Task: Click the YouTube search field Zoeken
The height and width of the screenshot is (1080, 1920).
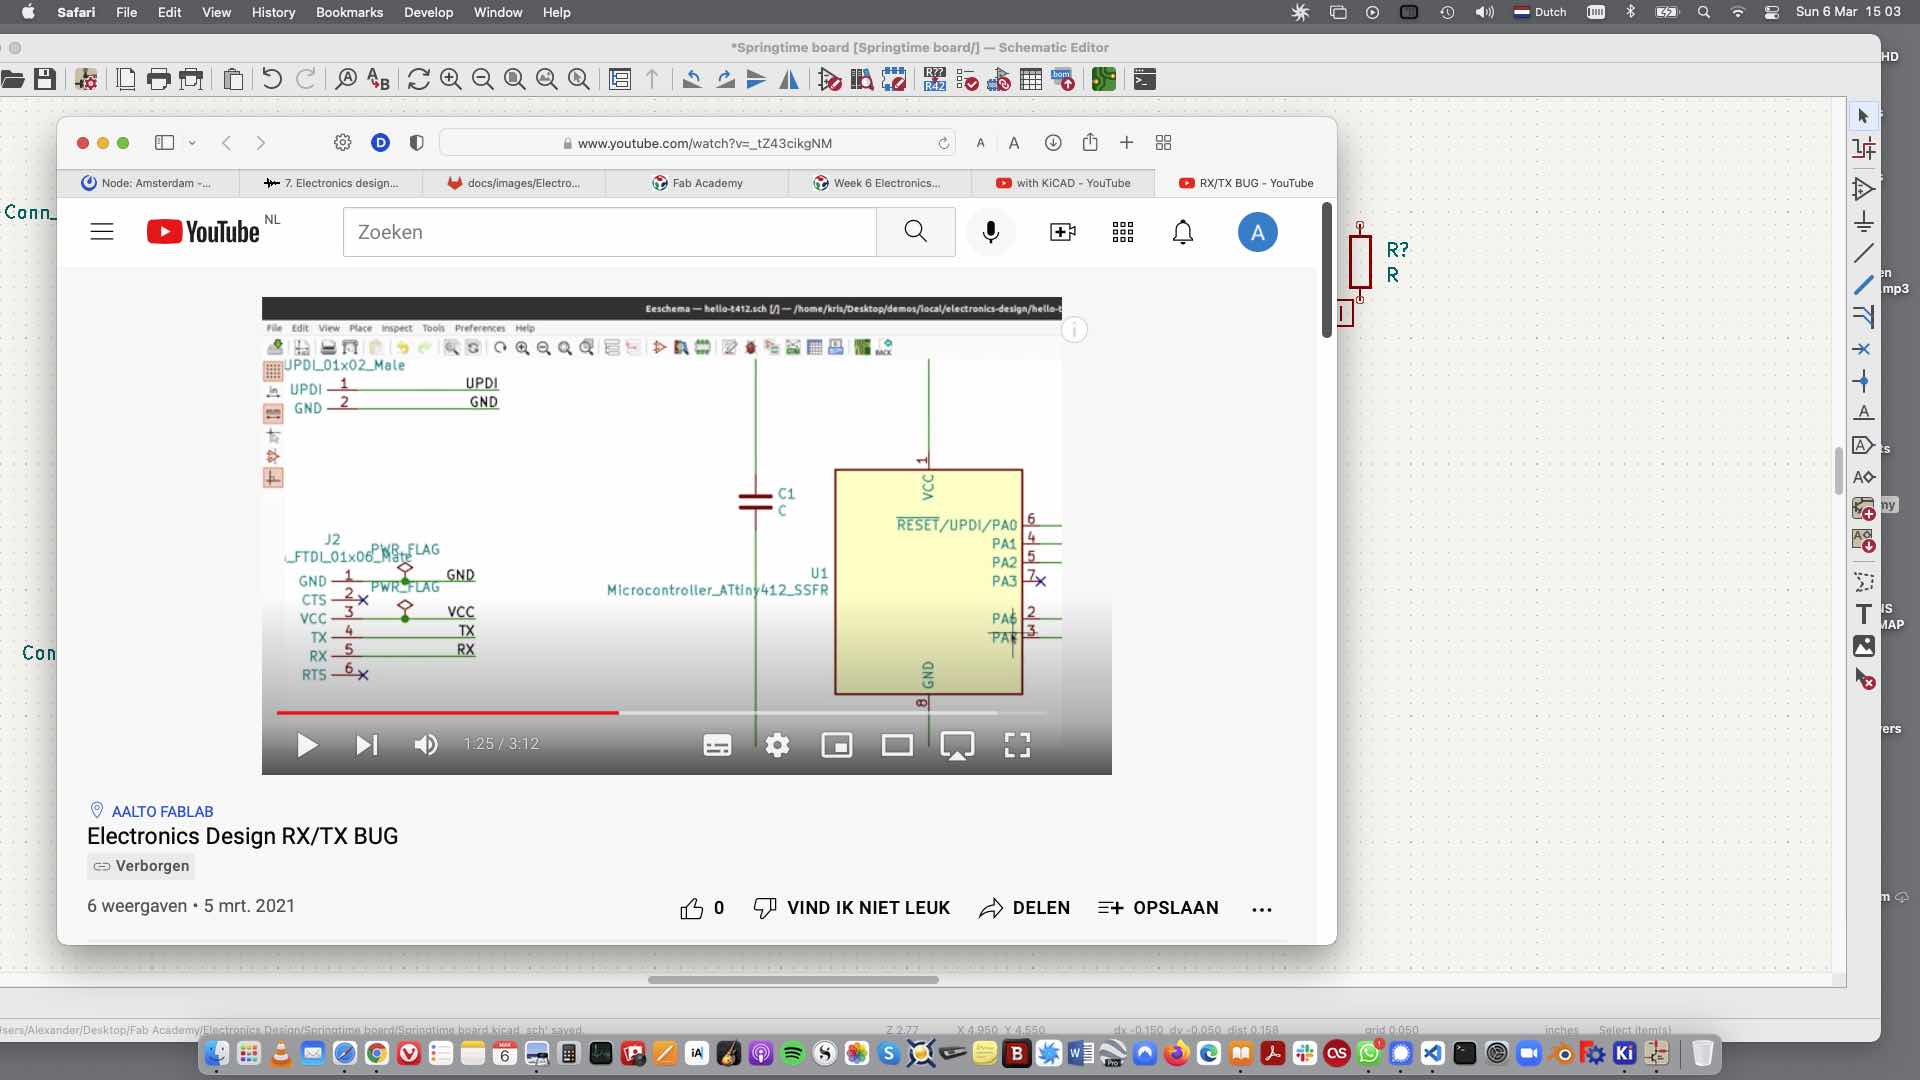Action: pos(610,232)
